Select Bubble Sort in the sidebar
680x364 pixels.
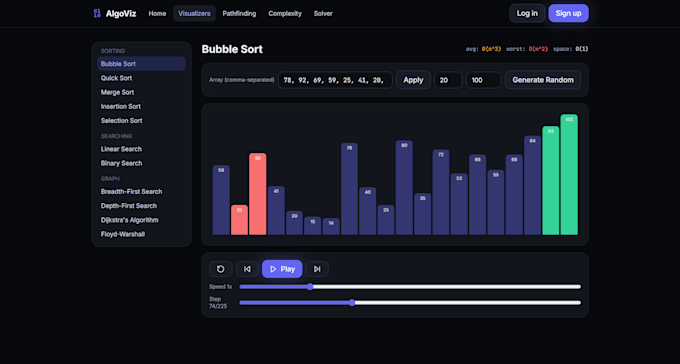[x=141, y=64]
